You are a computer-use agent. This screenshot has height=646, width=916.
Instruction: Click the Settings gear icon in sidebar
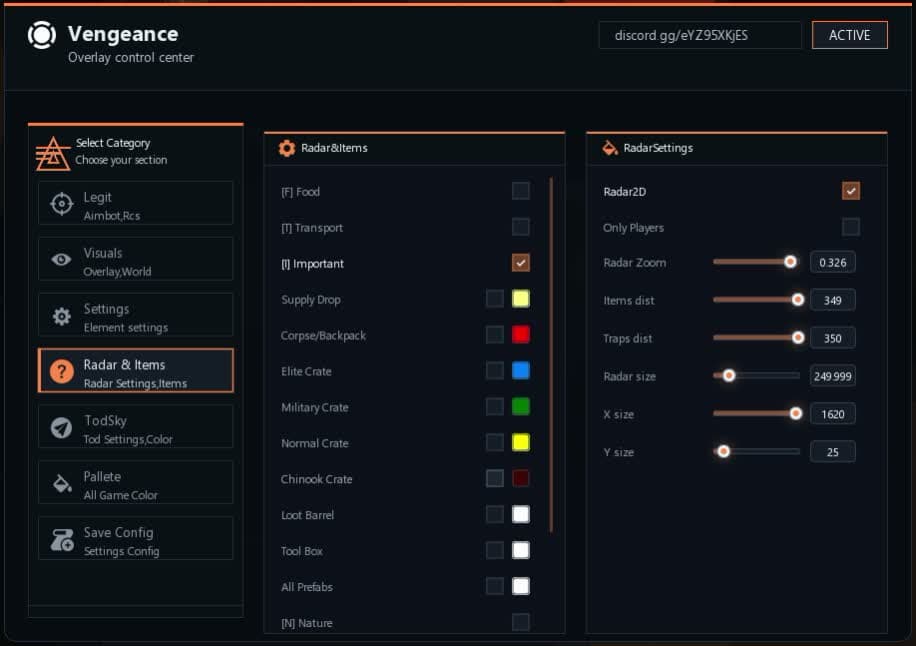[x=61, y=316]
